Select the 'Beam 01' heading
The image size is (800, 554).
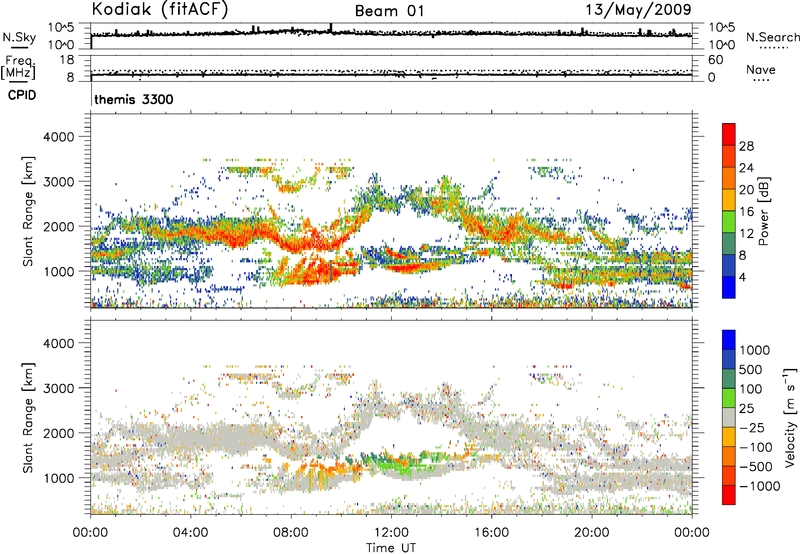point(389,11)
